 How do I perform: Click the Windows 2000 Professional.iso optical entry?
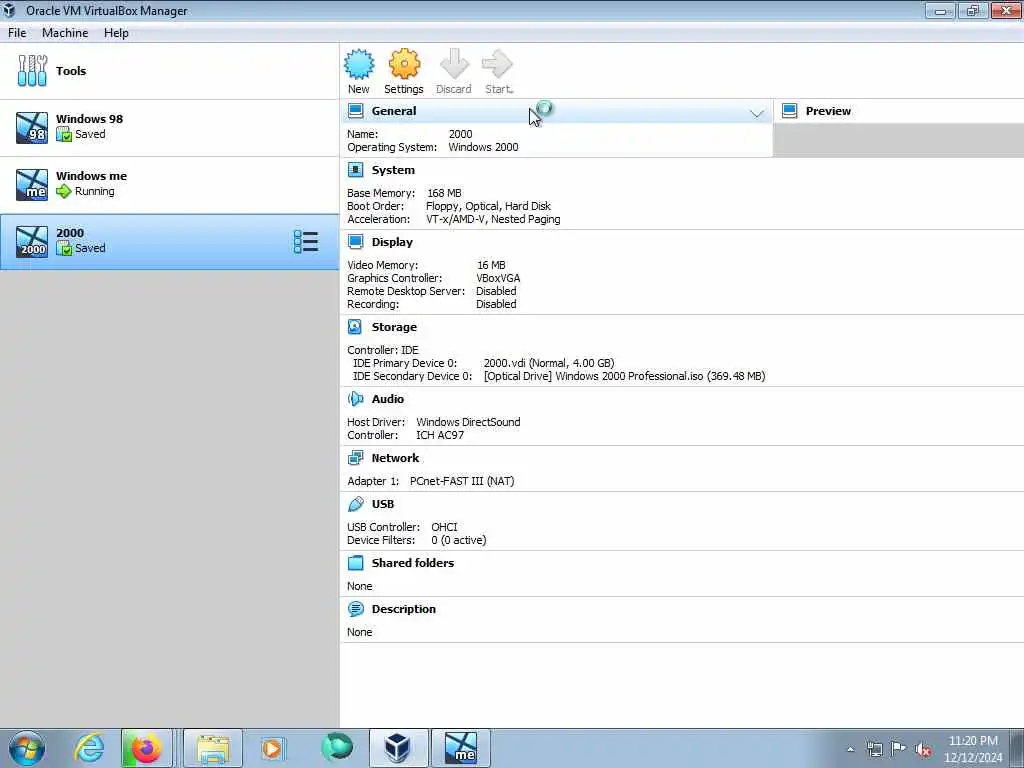(x=624, y=376)
